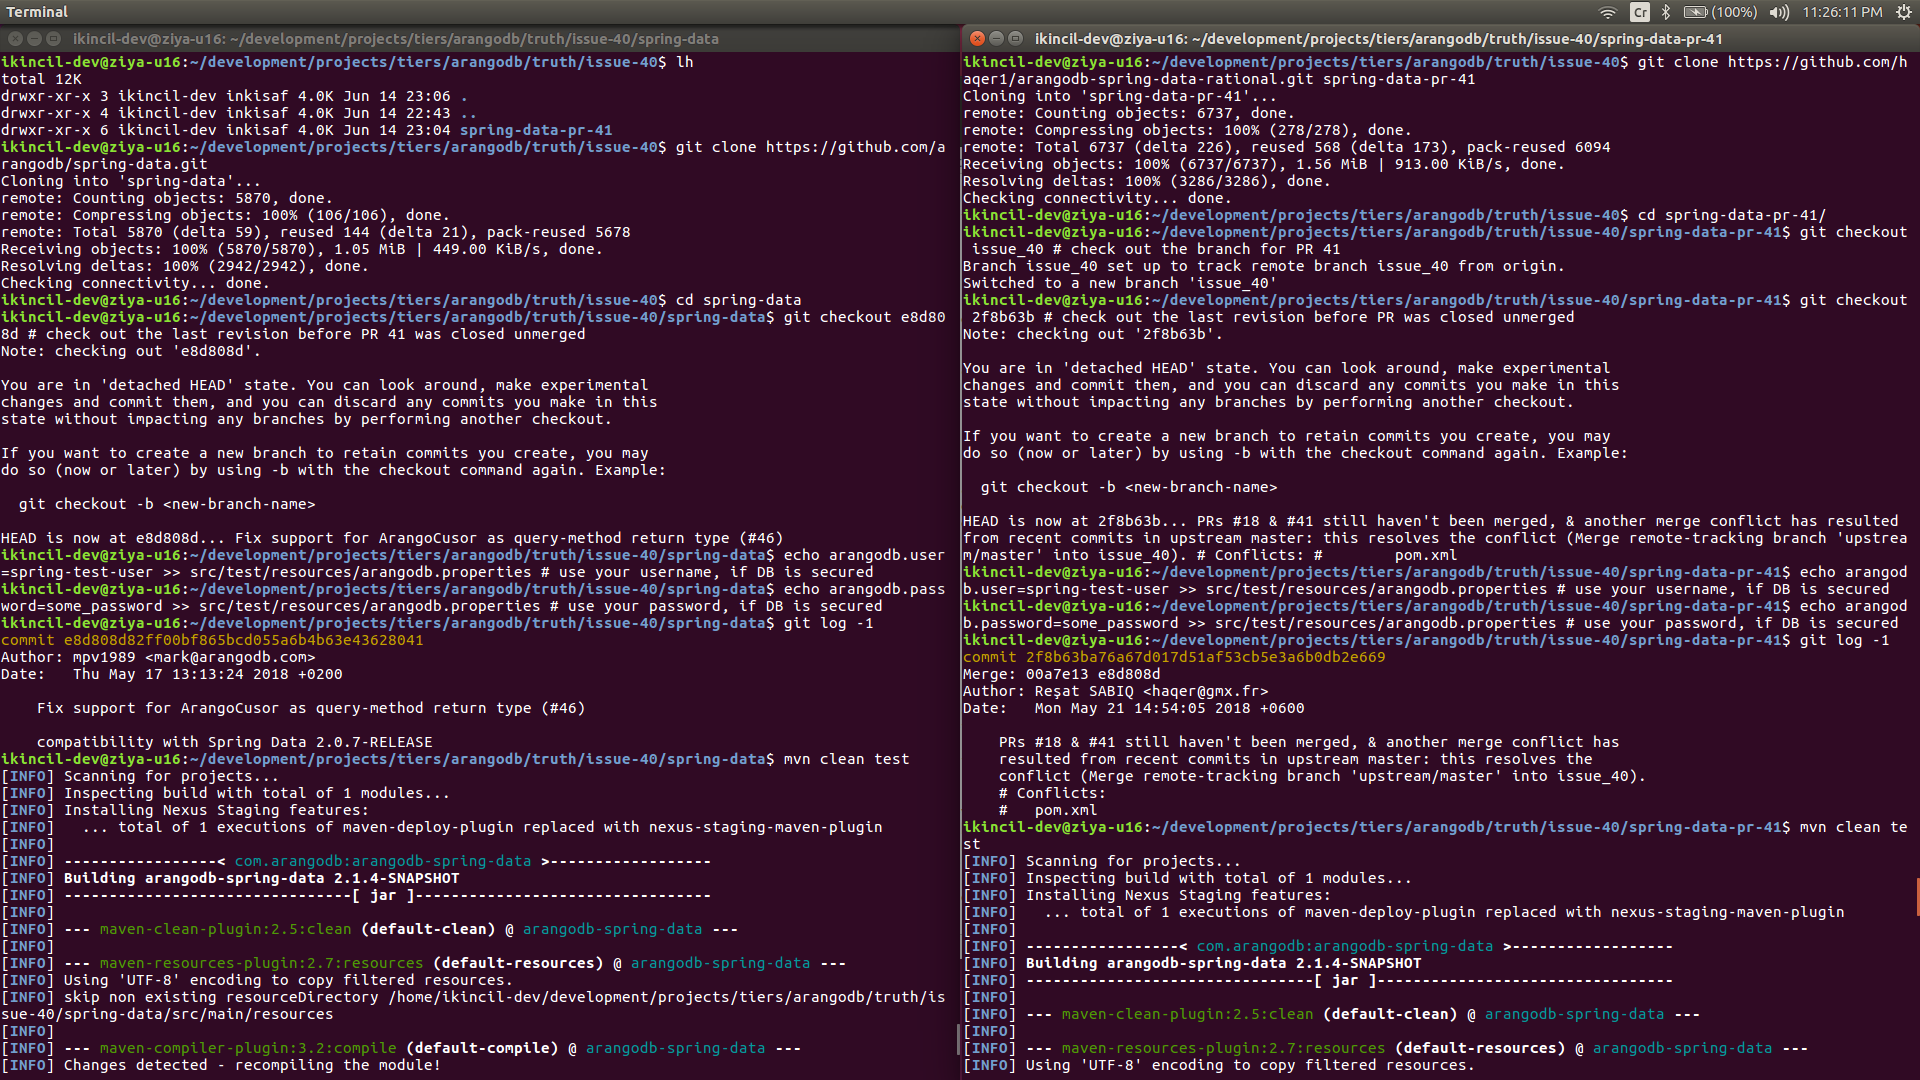Click 'Note: checking out '2f8b63b'.' line
The height and width of the screenshot is (1080, 1920).
click(1093, 334)
